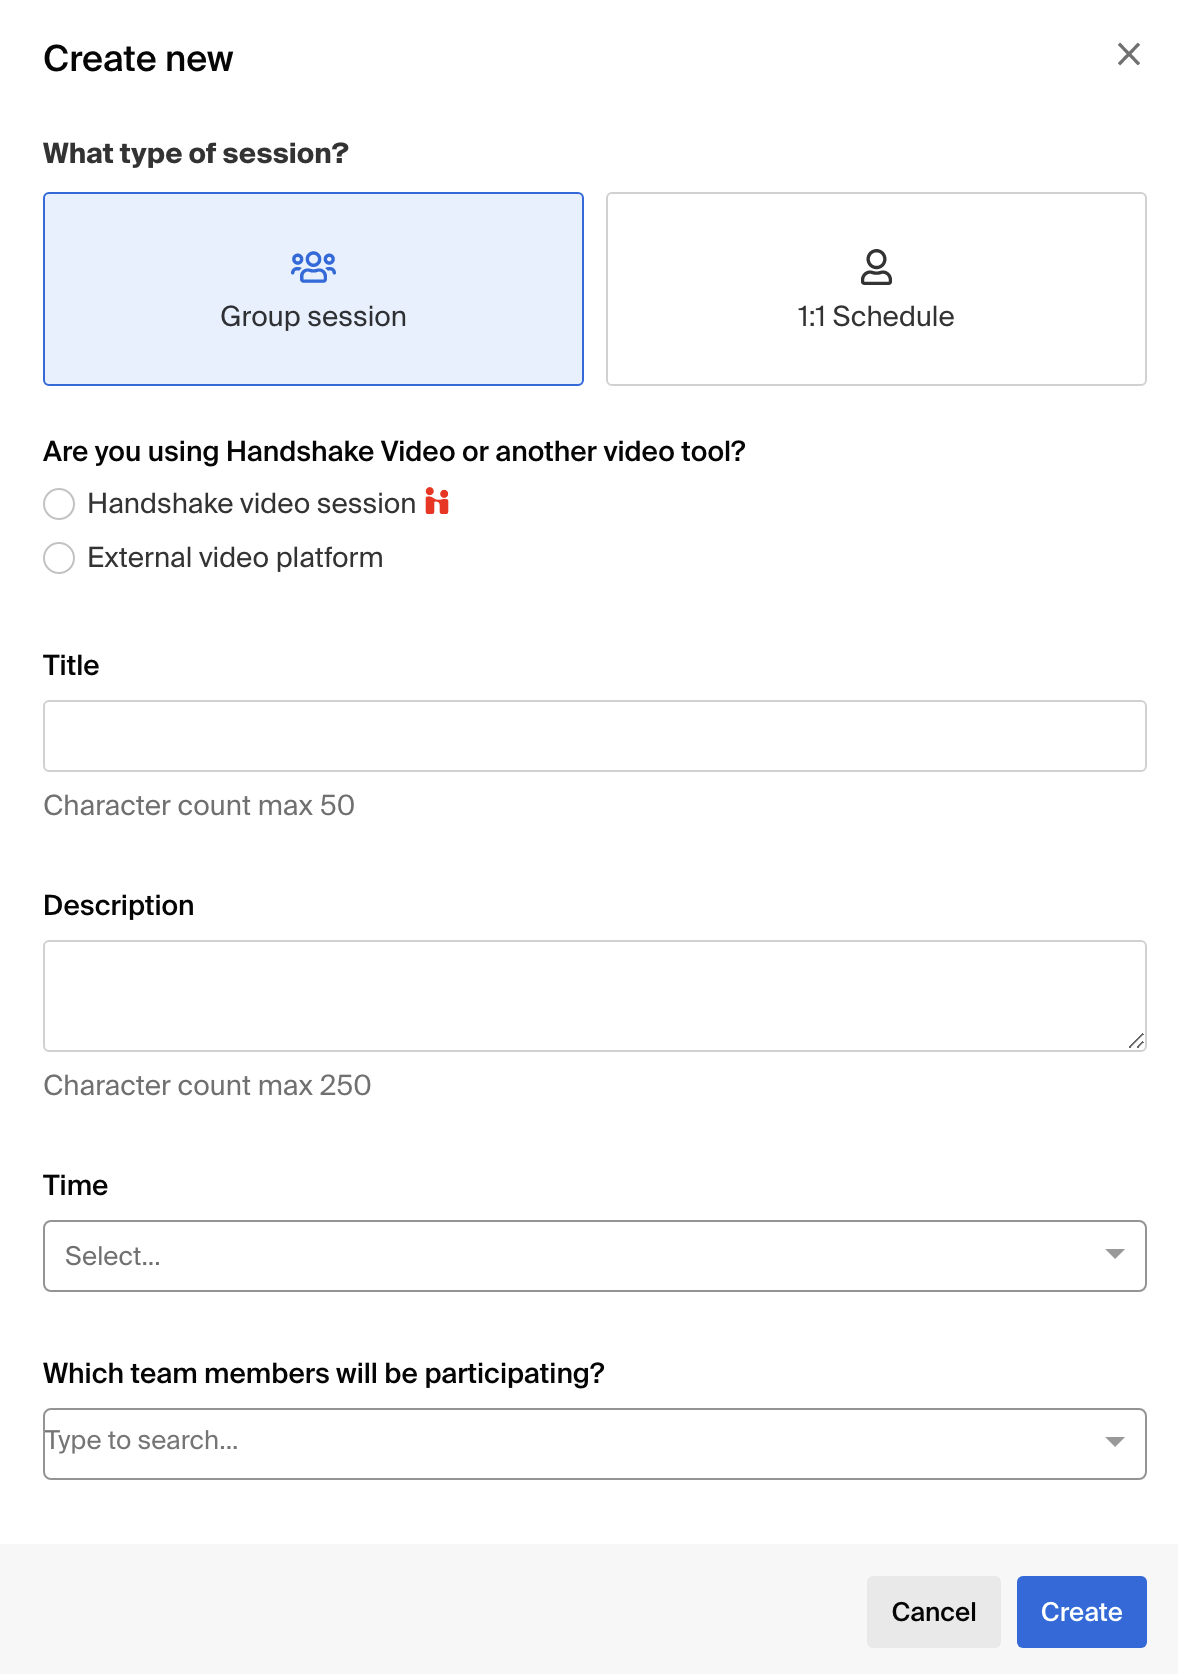This screenshot has width=1178, height=1674.
Task: Click the red Handshake logo icon
Action: tap(437, 502)
